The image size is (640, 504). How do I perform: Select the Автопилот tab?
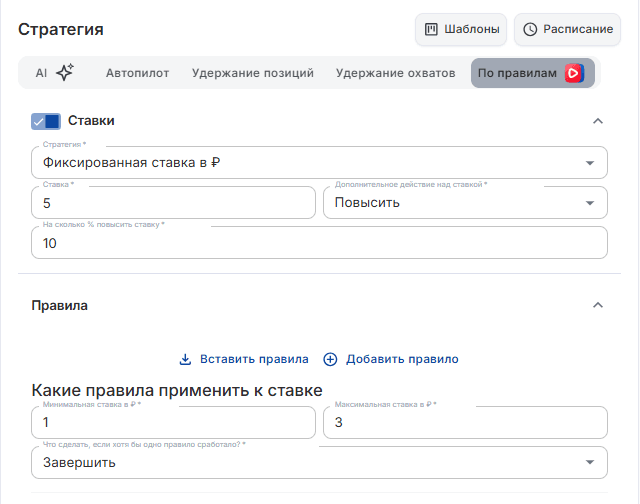coord(138,73)
